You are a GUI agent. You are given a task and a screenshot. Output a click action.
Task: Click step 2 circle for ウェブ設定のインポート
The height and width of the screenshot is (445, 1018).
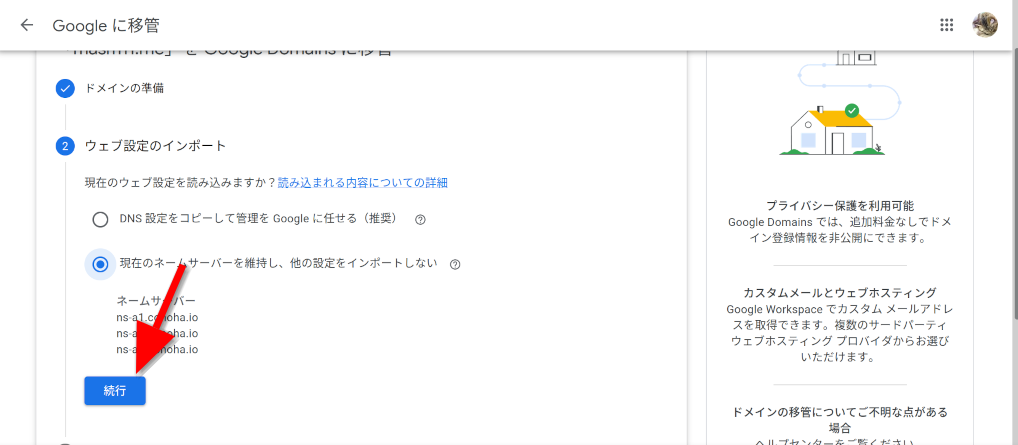[x=65, y=146]
